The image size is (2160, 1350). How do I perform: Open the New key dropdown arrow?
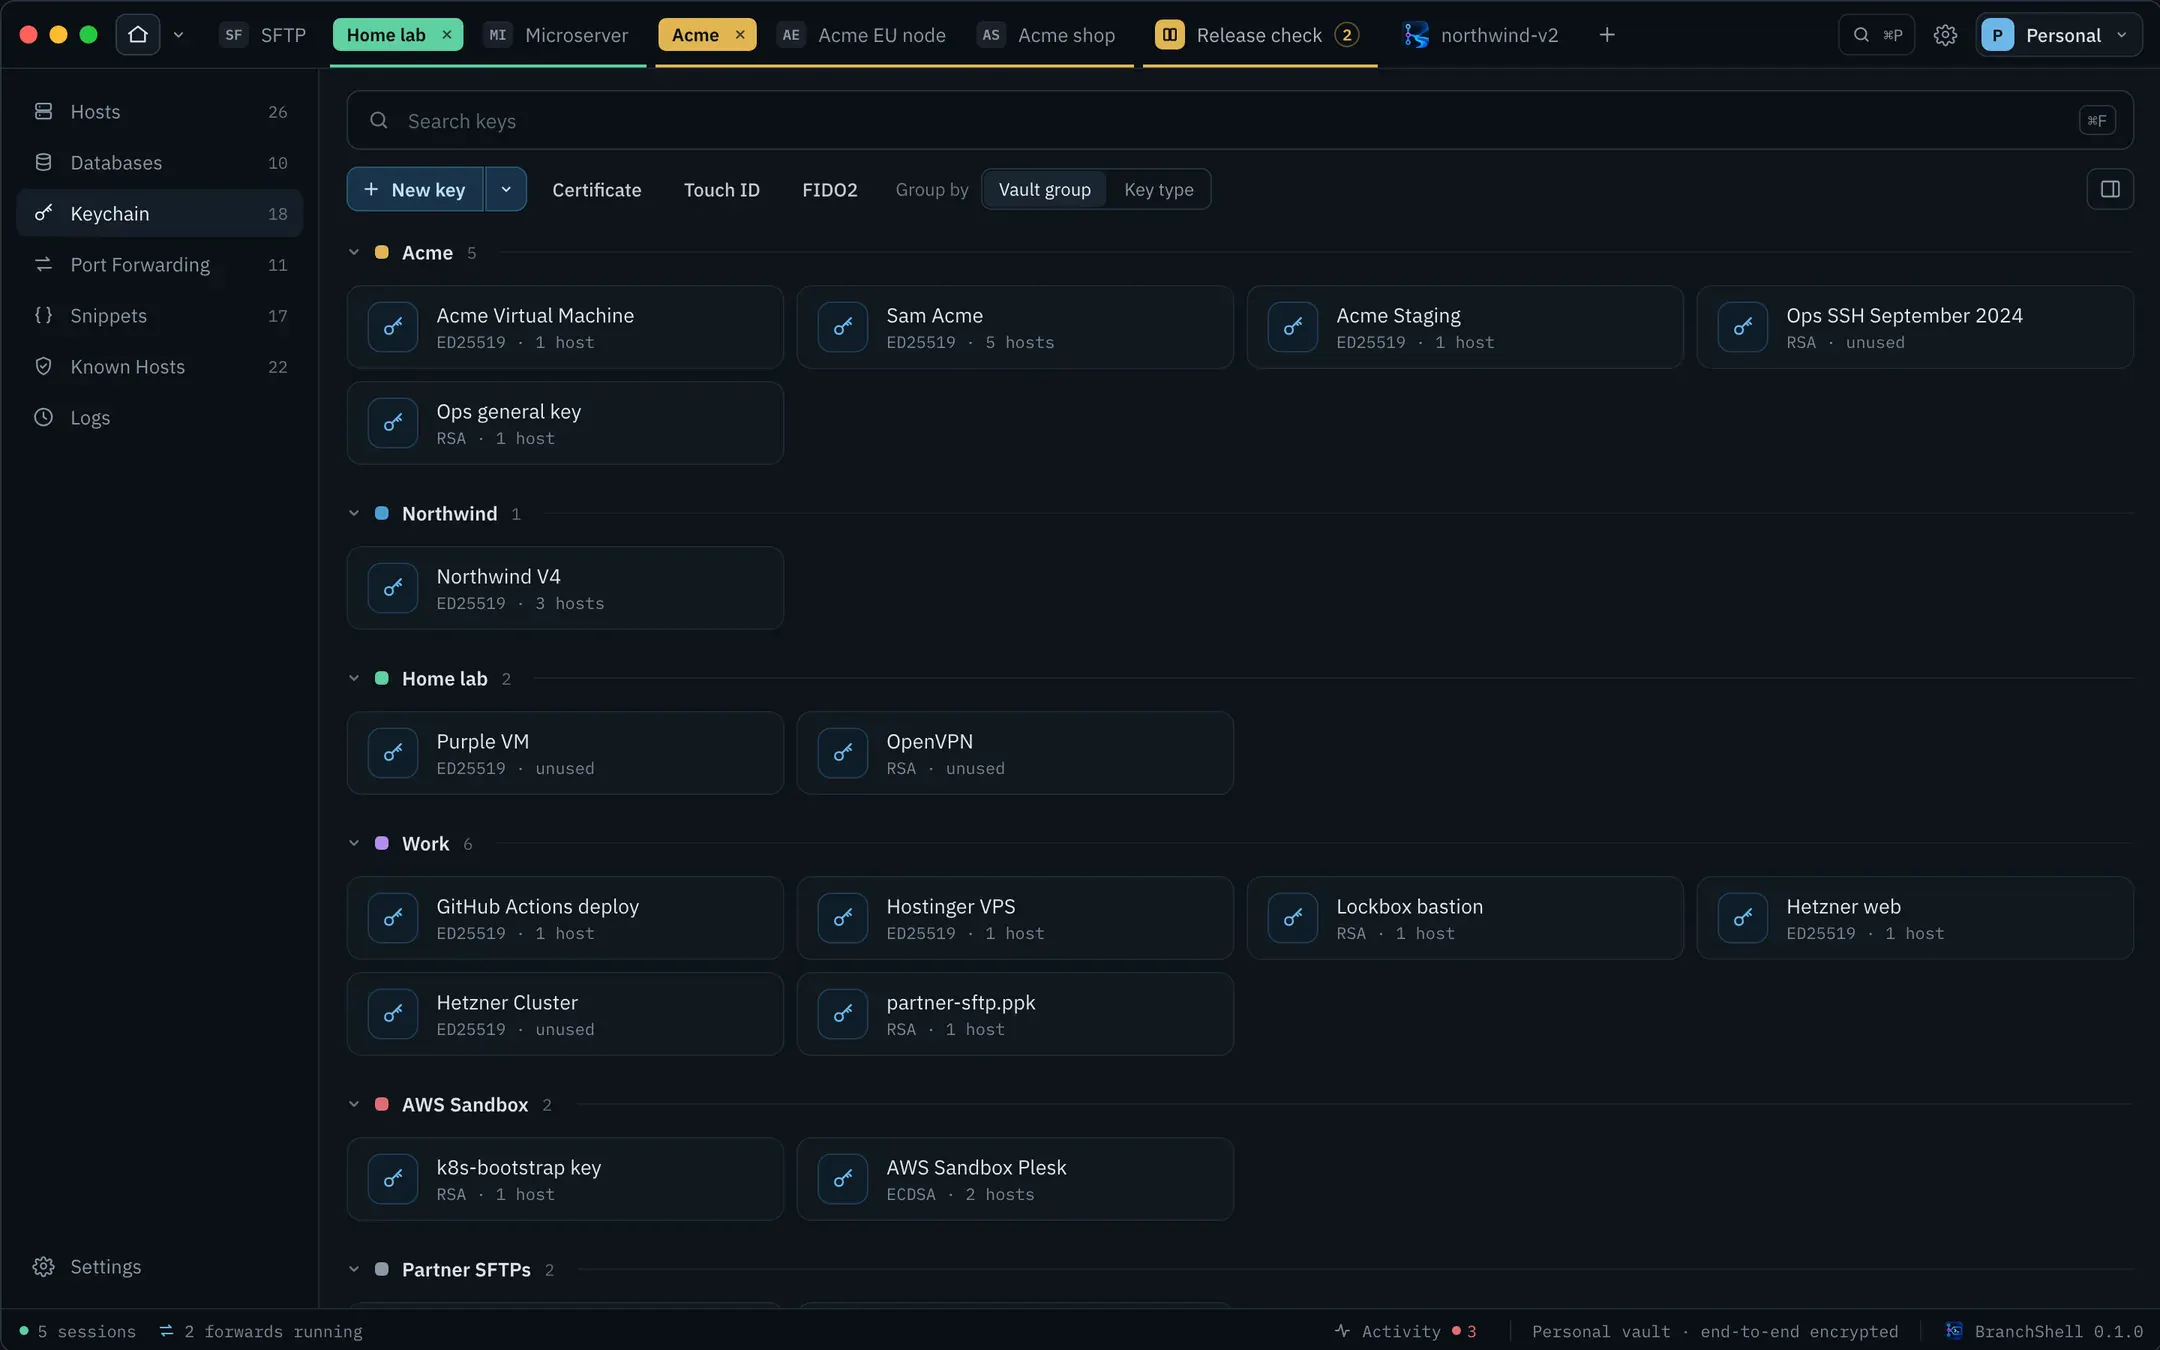point(506,189)
